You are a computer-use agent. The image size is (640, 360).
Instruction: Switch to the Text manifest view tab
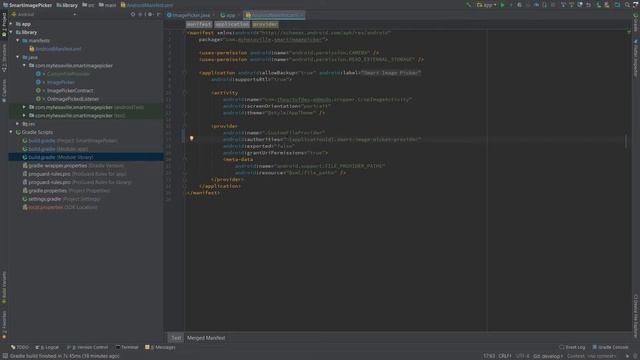click(x=176, y=338)
